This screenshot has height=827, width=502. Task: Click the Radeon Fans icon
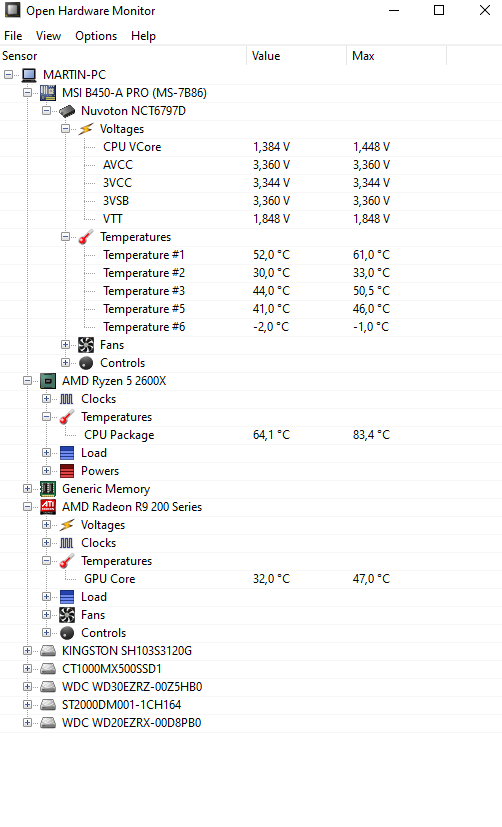click(x=67, y=615)
